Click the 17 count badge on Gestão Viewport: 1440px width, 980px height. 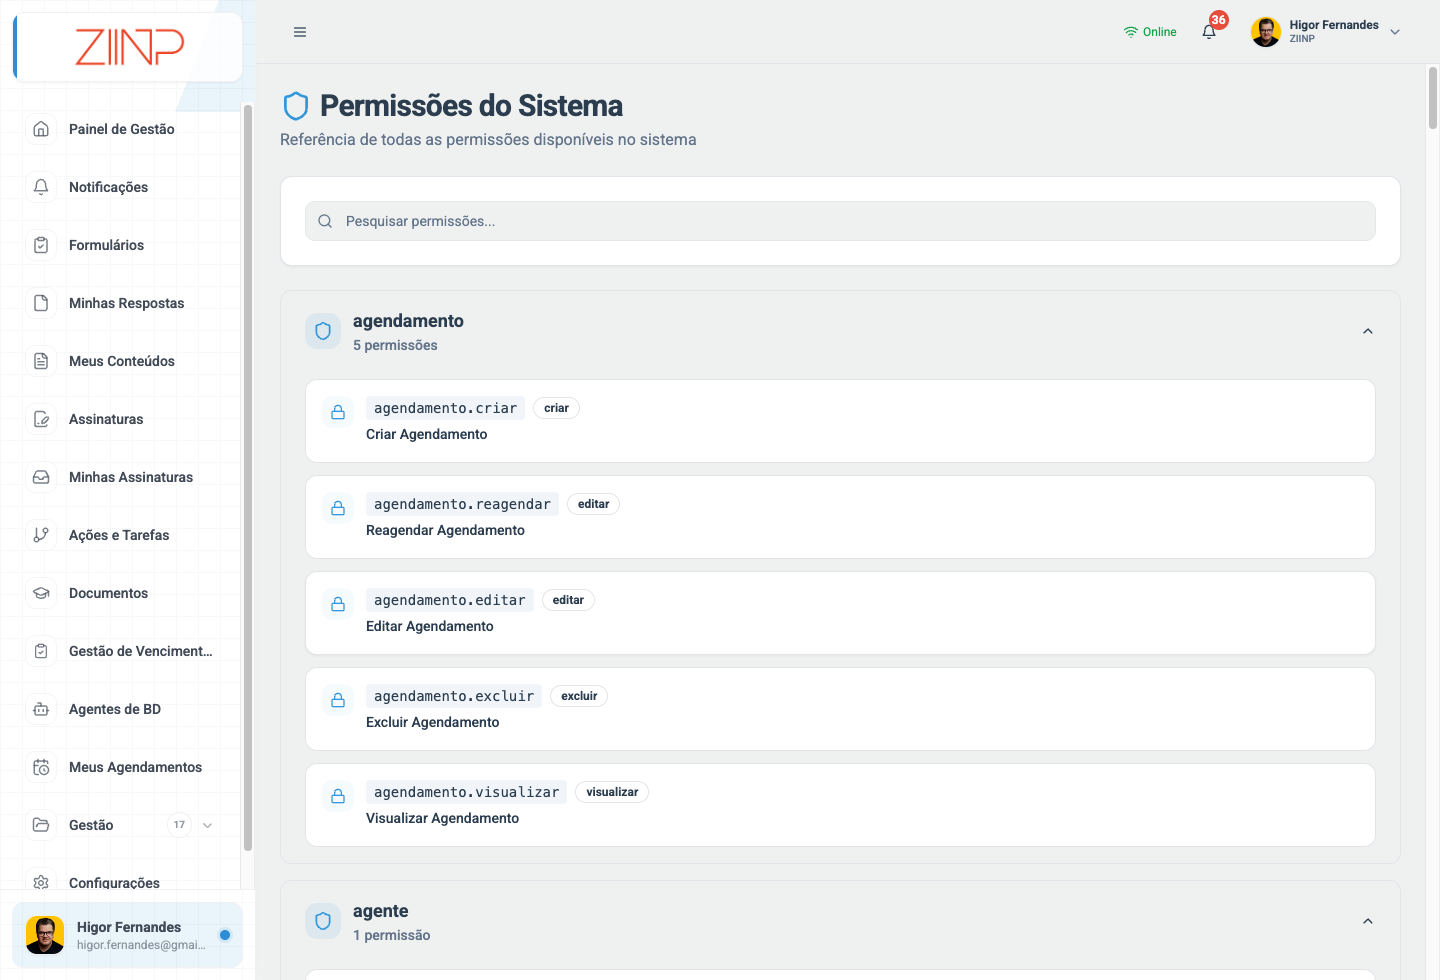pos(179,825)
